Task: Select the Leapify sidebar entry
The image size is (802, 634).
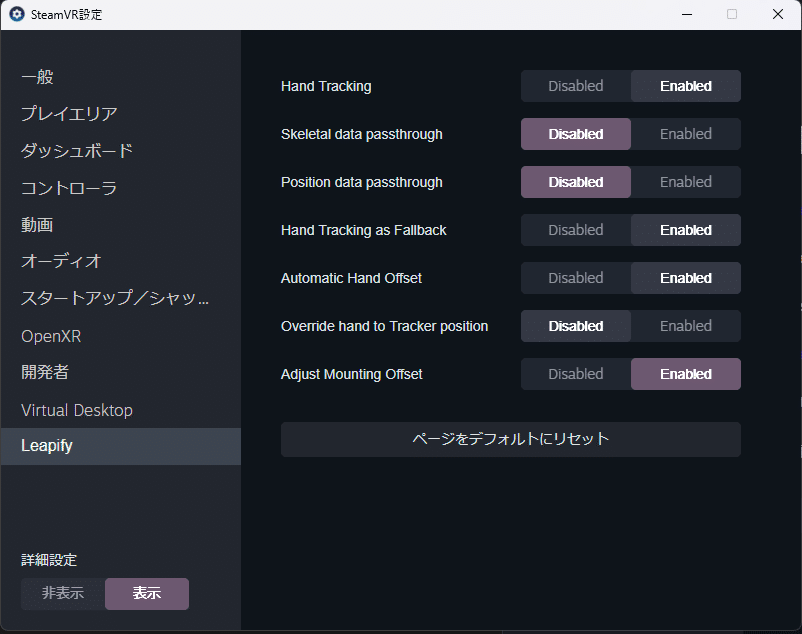Action: point(121,446)
